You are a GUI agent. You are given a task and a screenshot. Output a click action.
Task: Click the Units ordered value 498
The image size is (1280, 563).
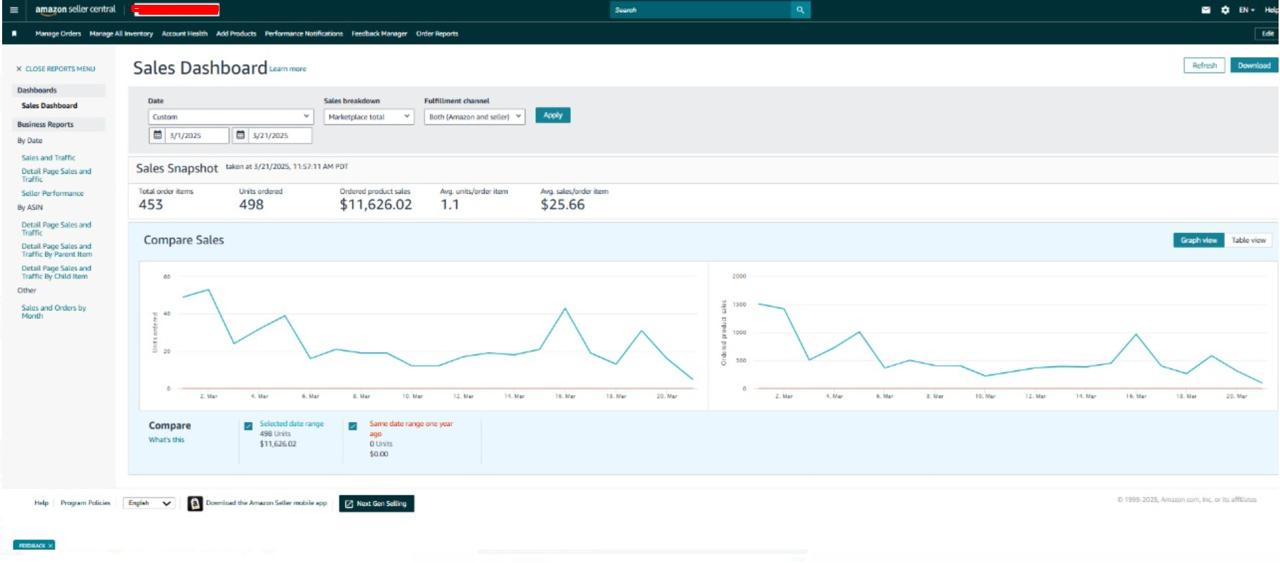[251, 205]
